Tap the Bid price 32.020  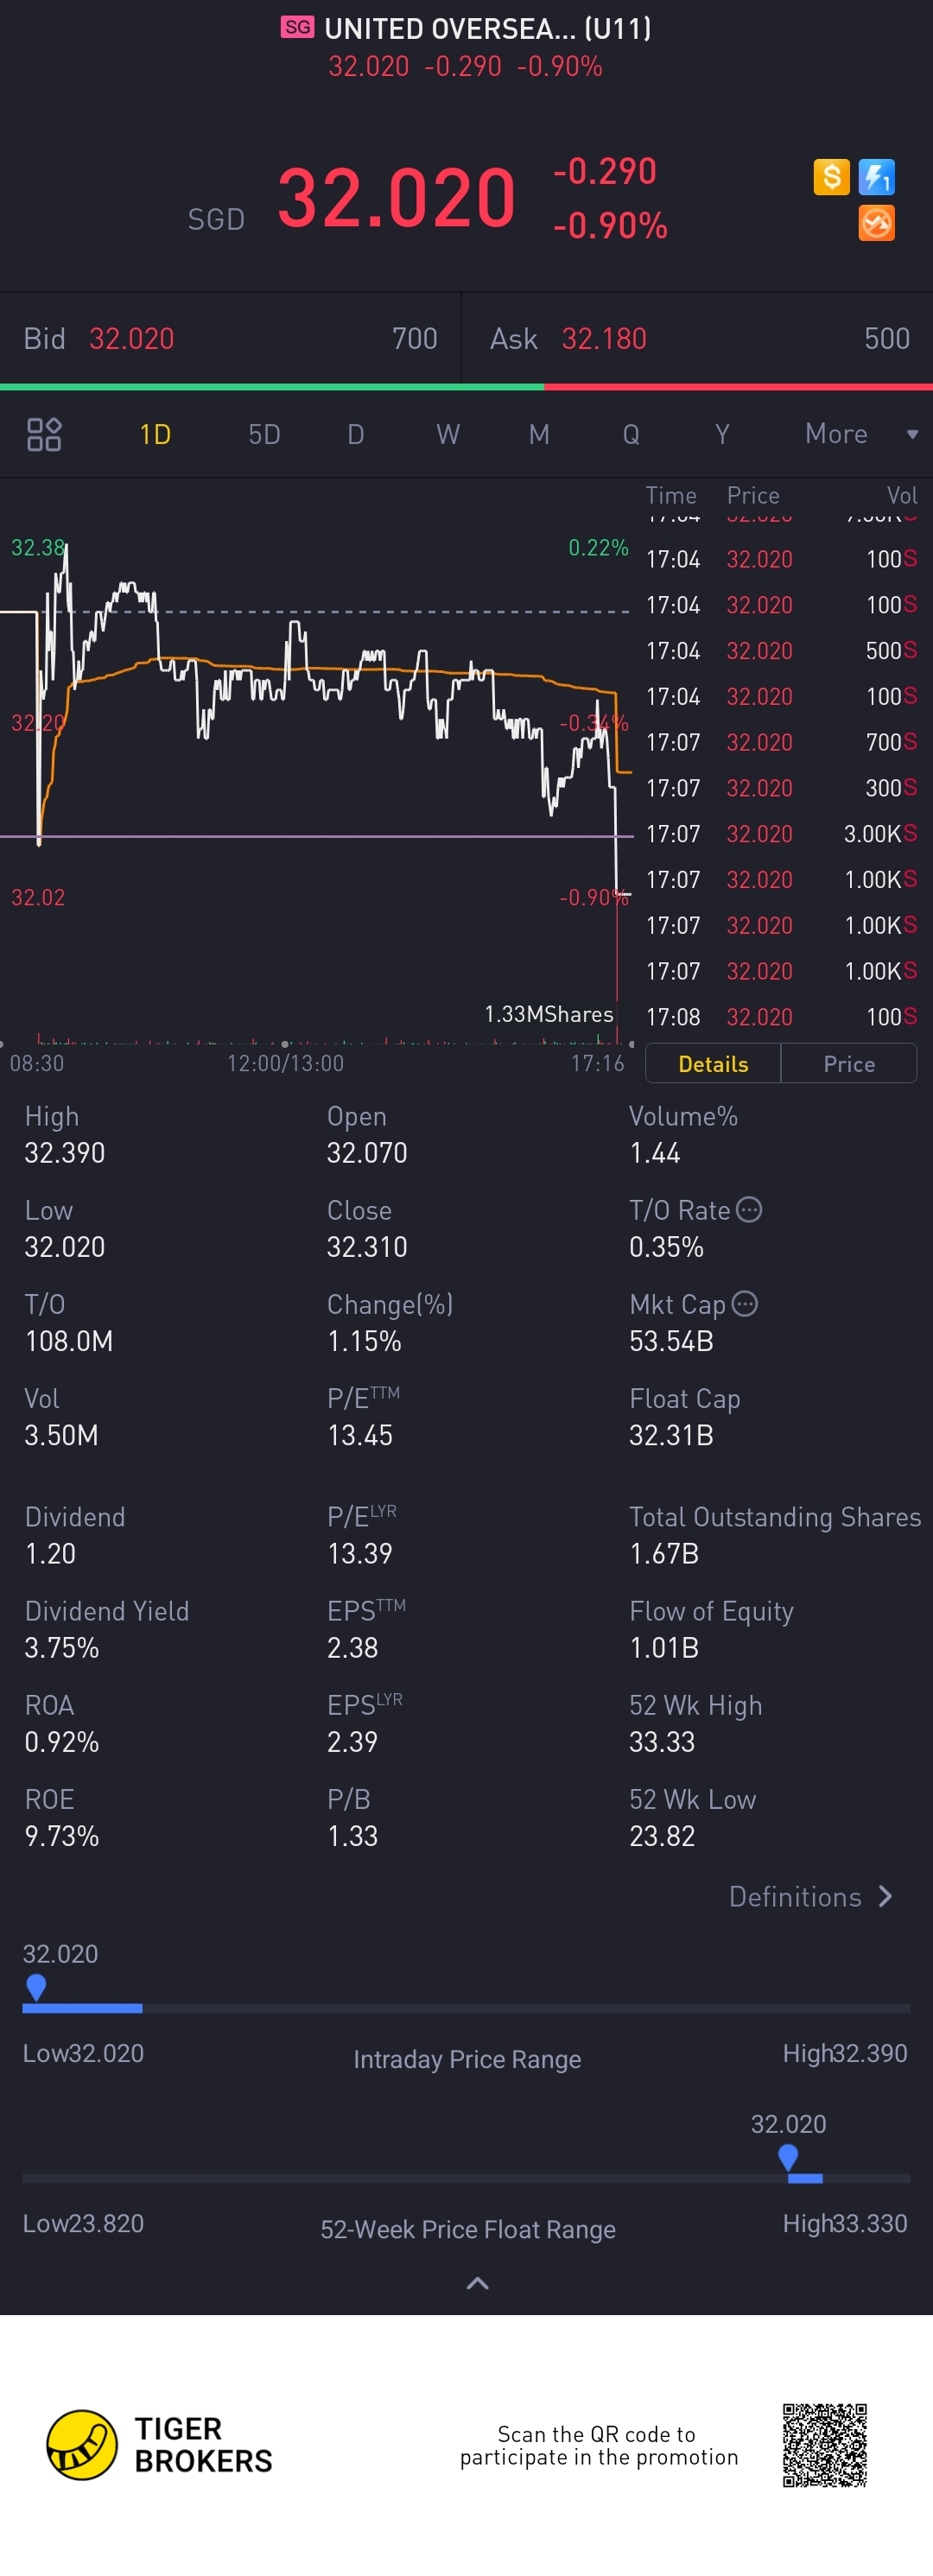pyautogui.click(x=132, y=339)
